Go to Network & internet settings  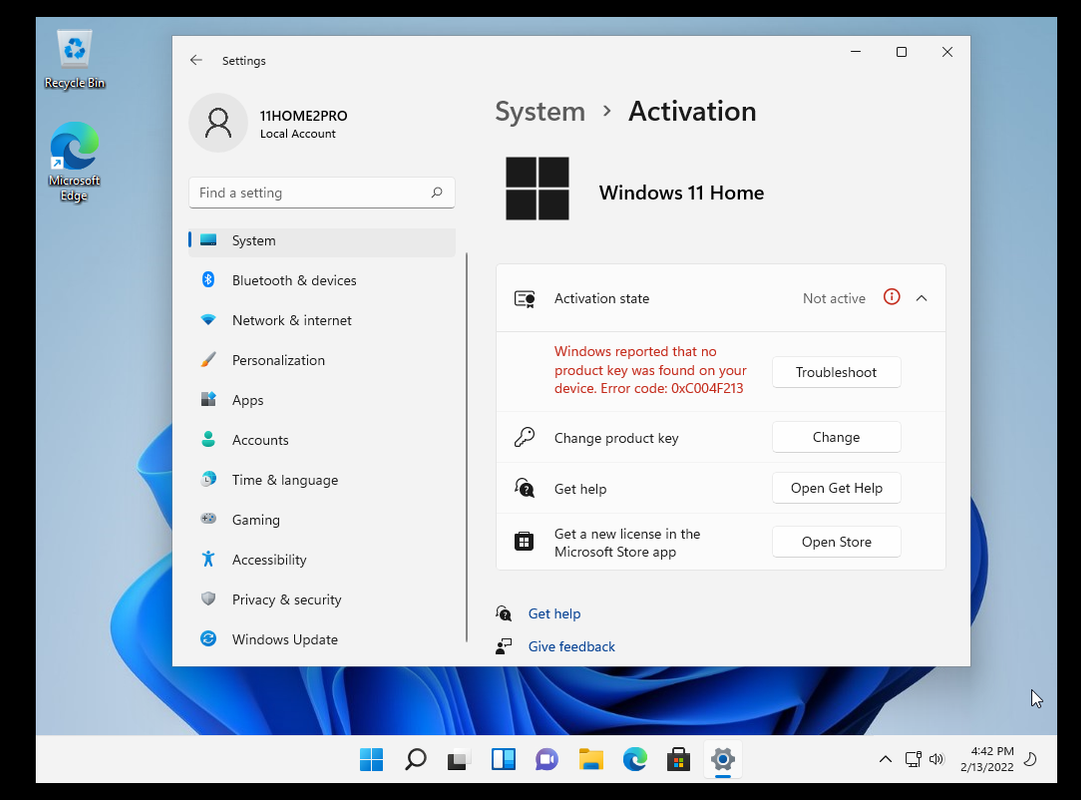pos(322,320)
